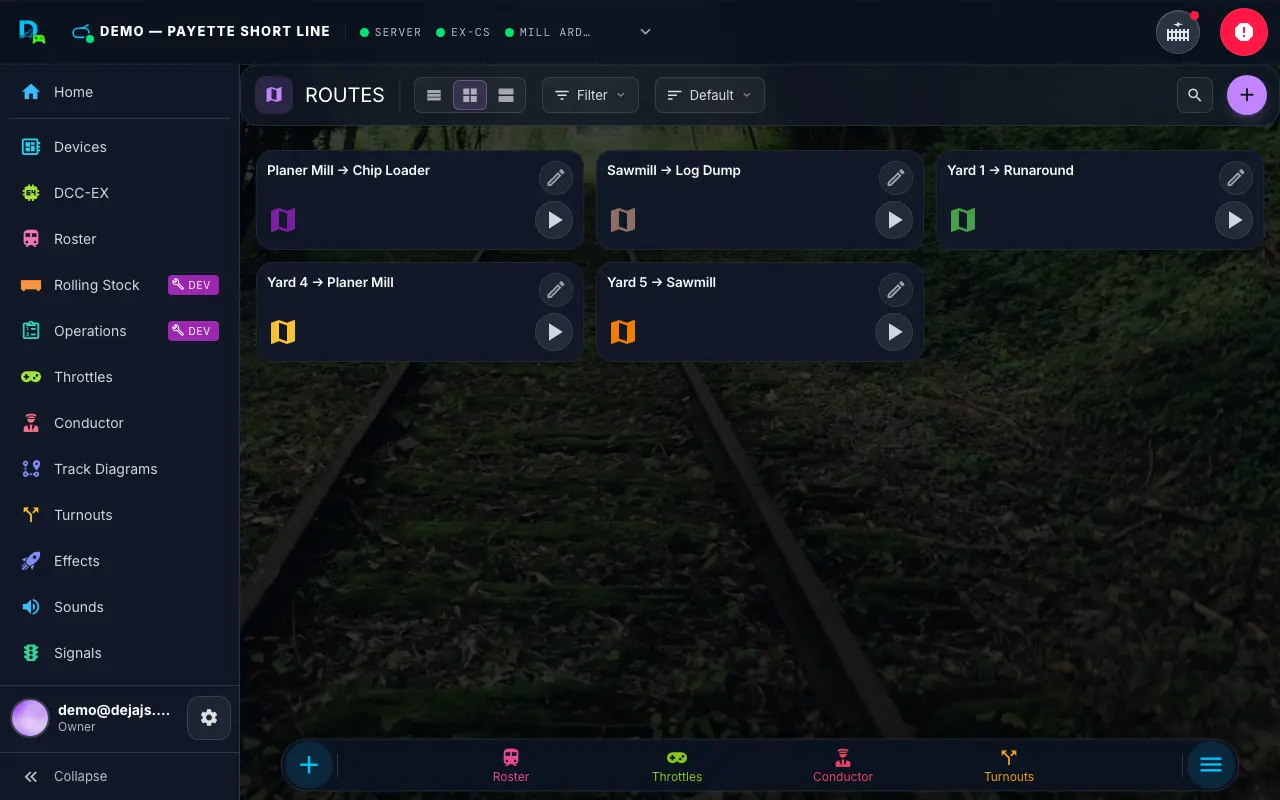This screenshot has width=1280, height=800.
Task: Click the Yard 5 → Sawmill card title
Action: 661,282
